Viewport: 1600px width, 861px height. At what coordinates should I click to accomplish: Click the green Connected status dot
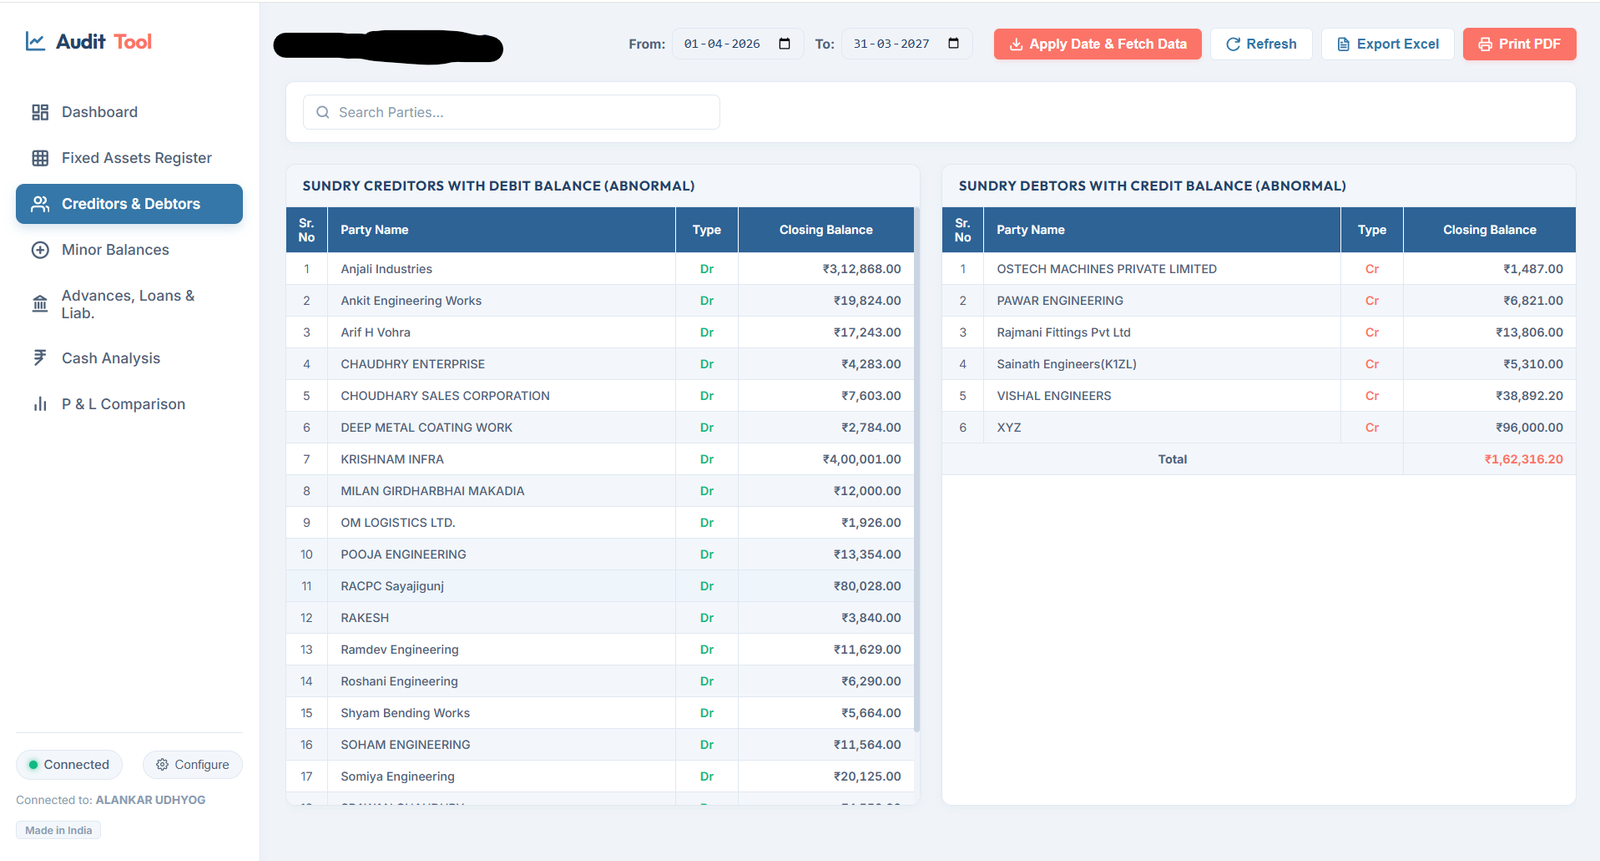pyautogui.click(x=33, y=765)
